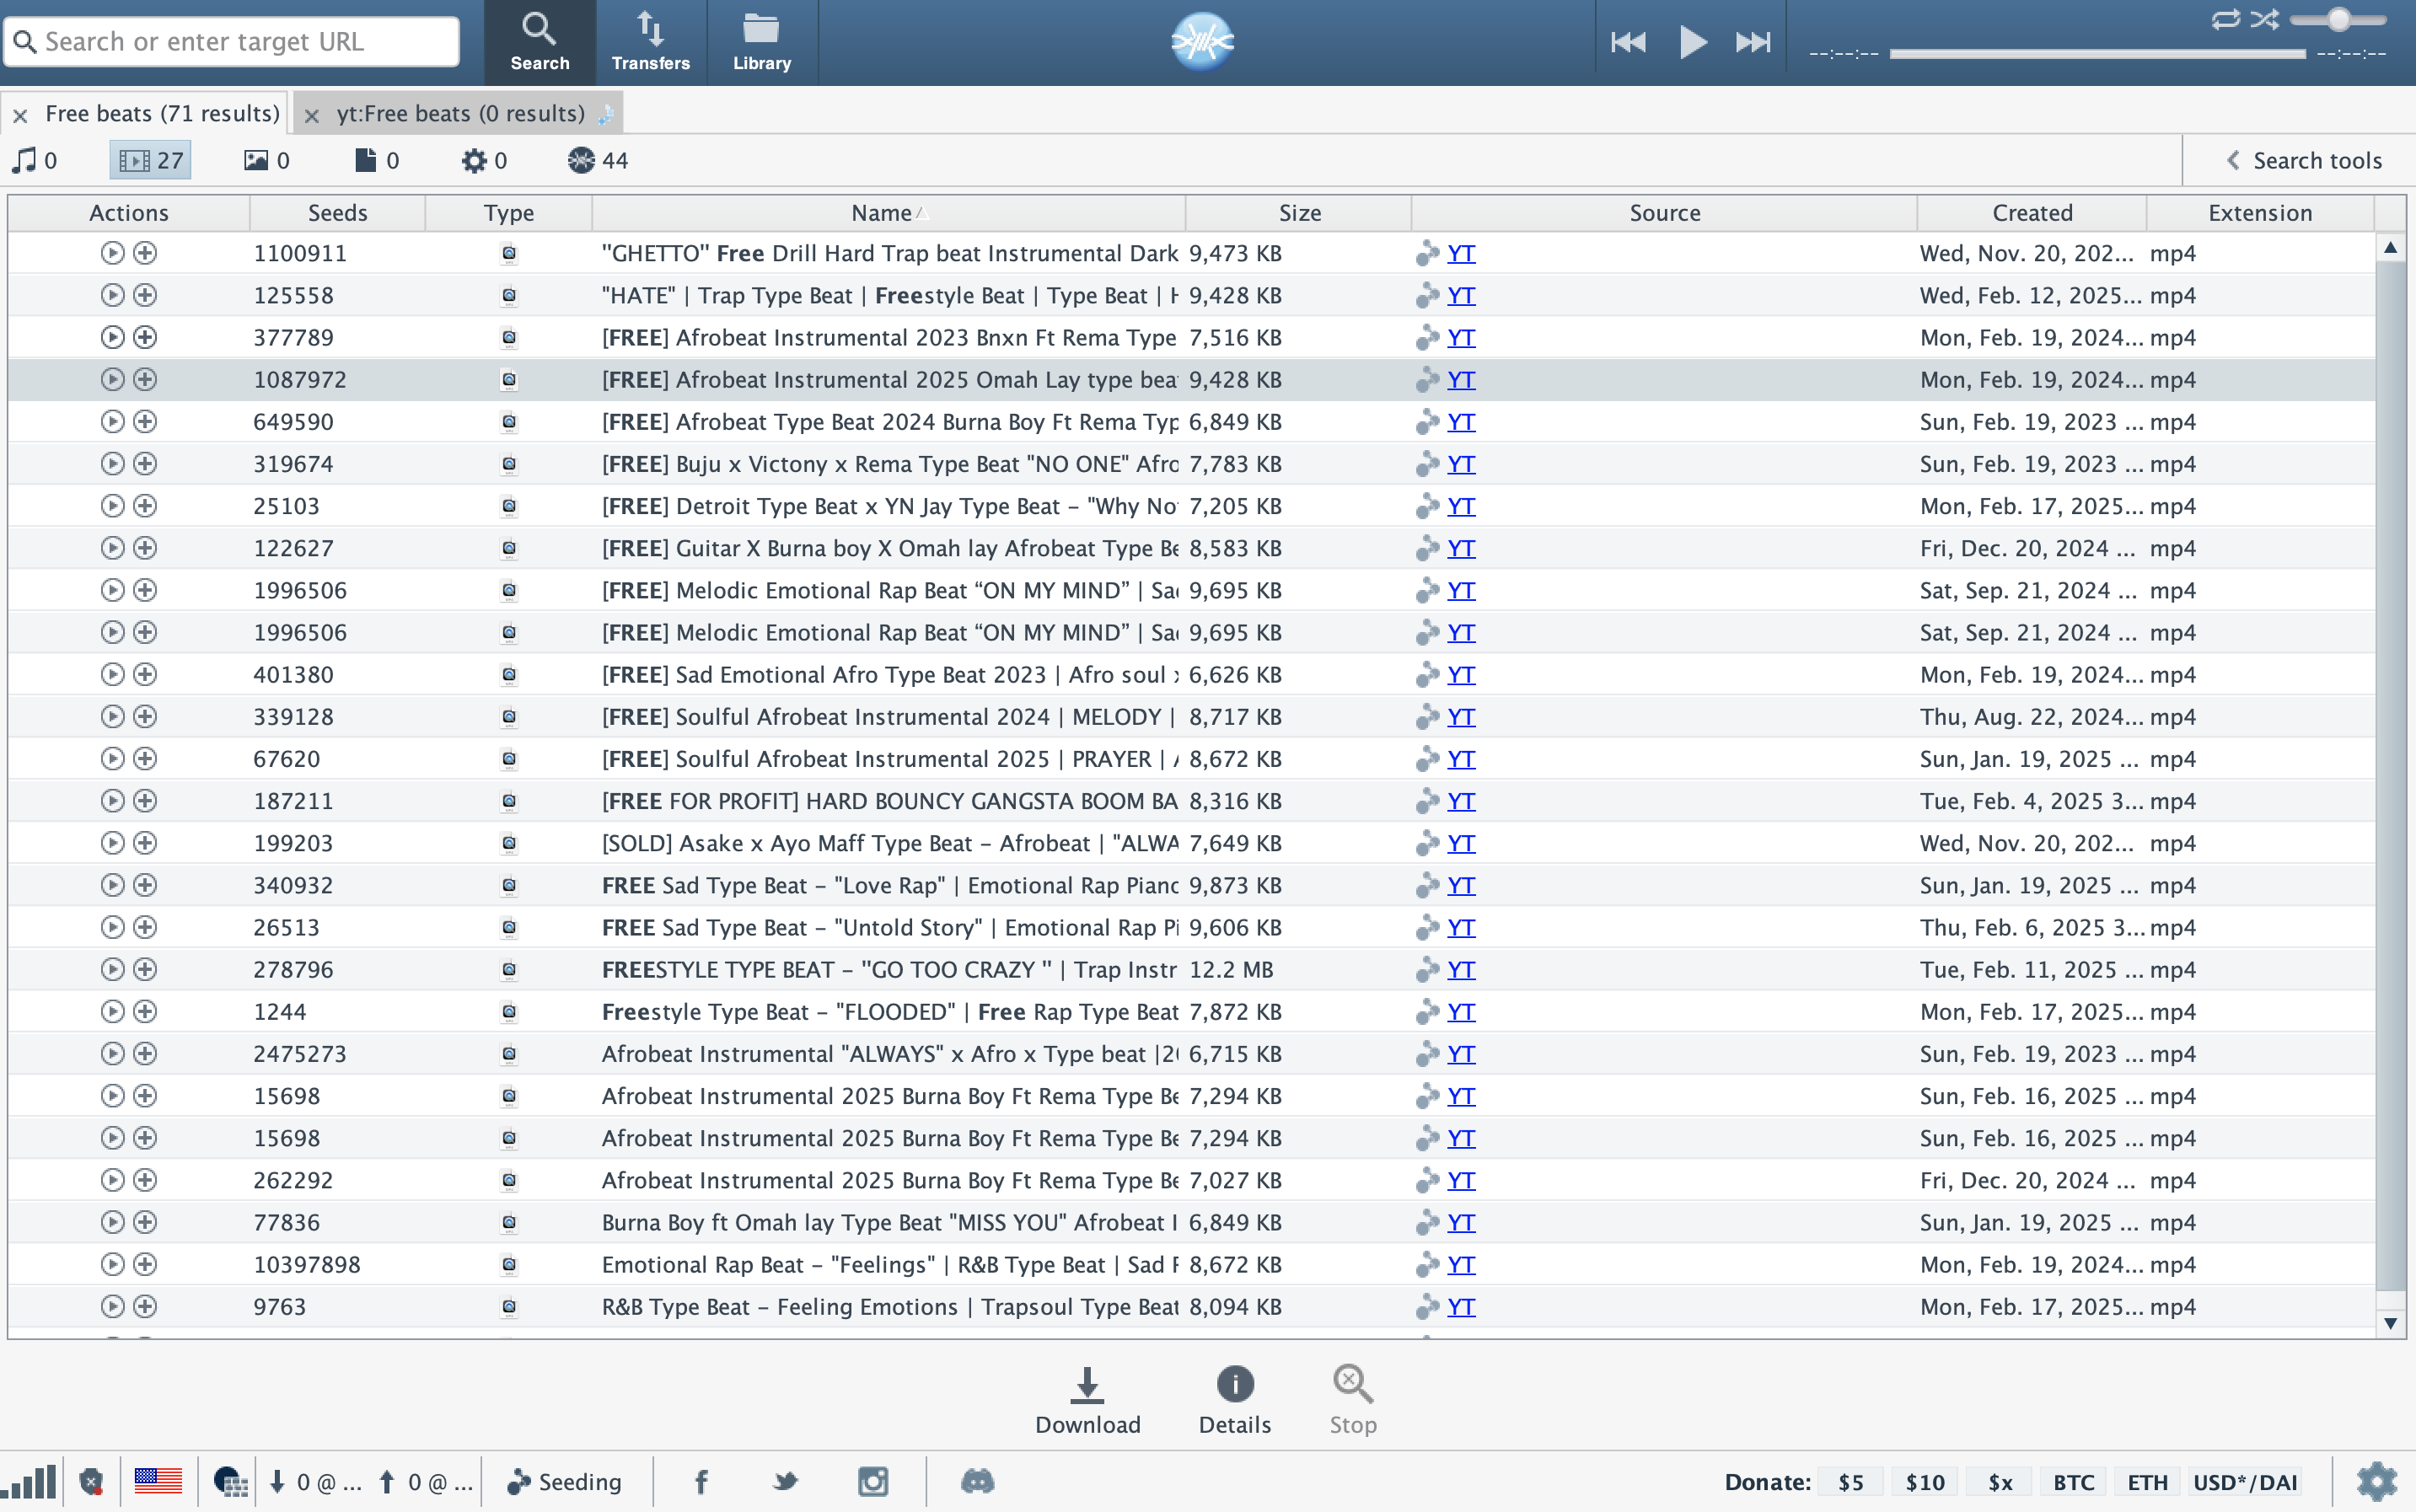Start media playback with the play button
This screenshot has height=1512, width=2416.
point(1692,42)
